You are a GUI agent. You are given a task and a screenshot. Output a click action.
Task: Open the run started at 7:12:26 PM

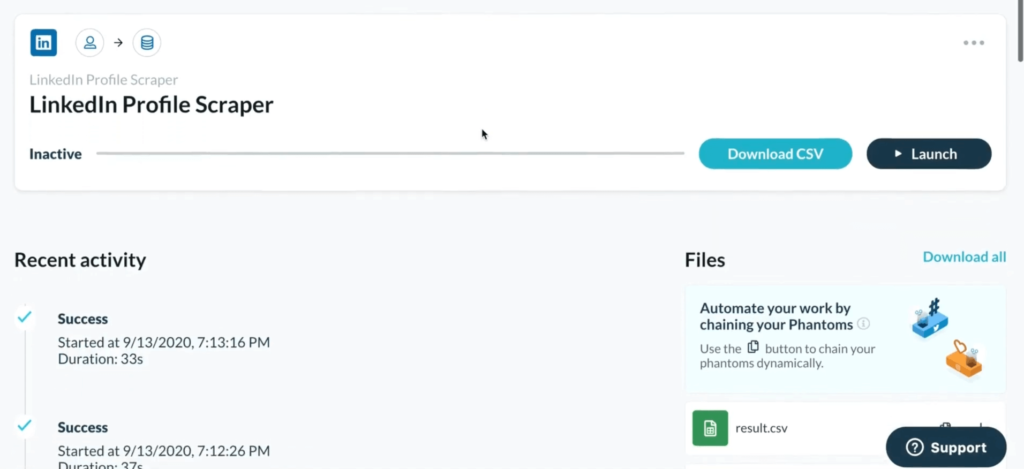163,451
